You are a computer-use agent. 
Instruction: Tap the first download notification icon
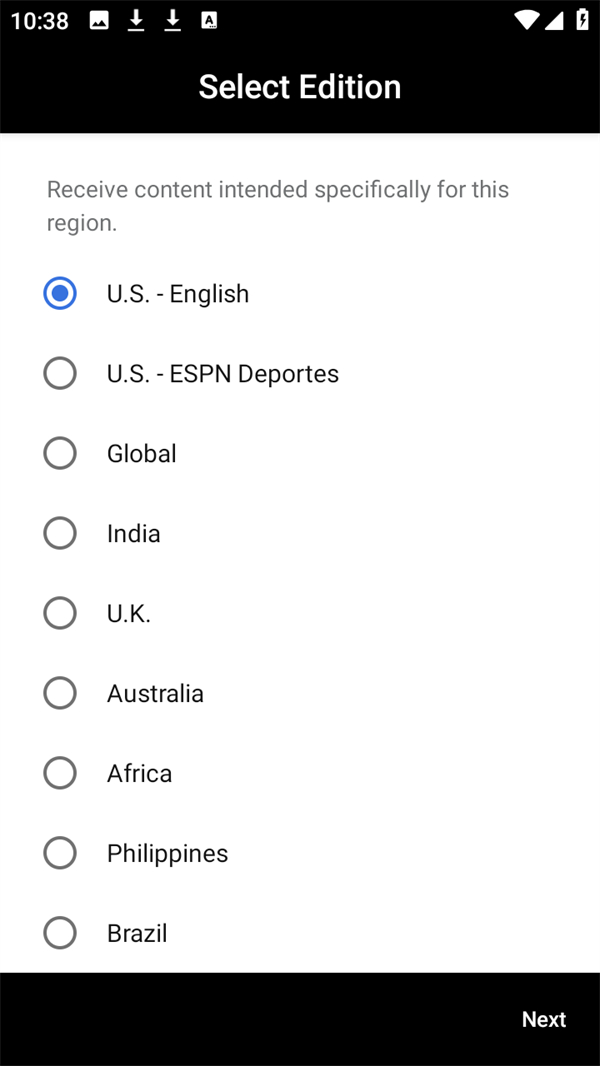point(135,20)
